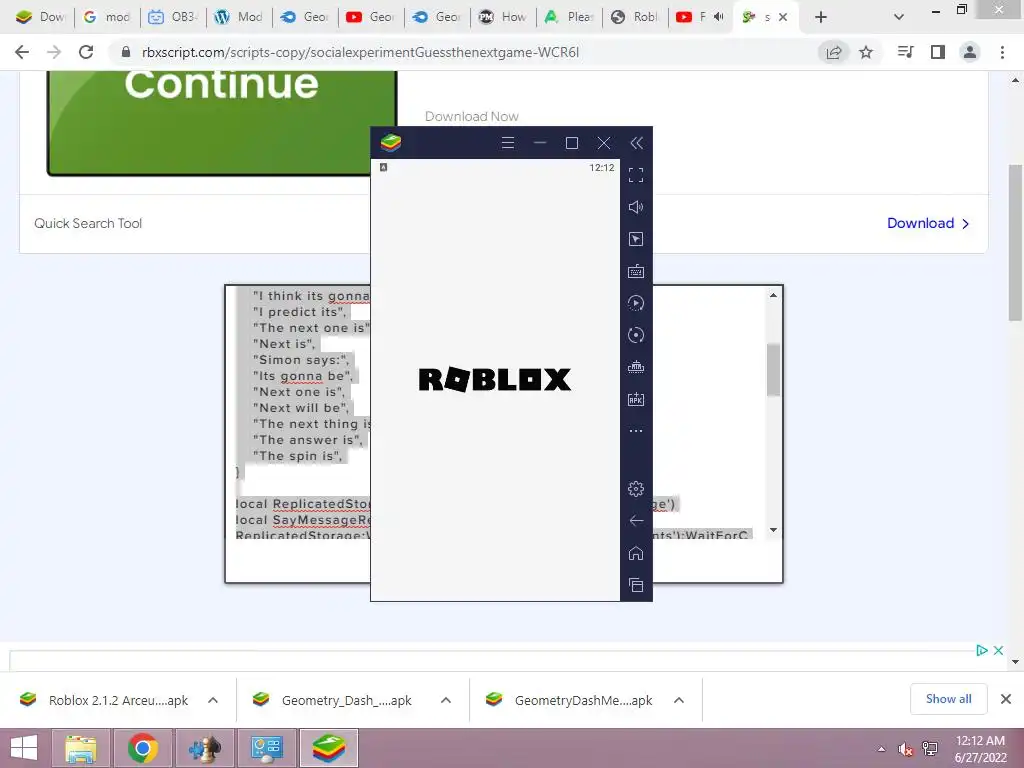1024x768 pixels.
Task: Switch to the Plea tab
Action: (x=568, y=17)
